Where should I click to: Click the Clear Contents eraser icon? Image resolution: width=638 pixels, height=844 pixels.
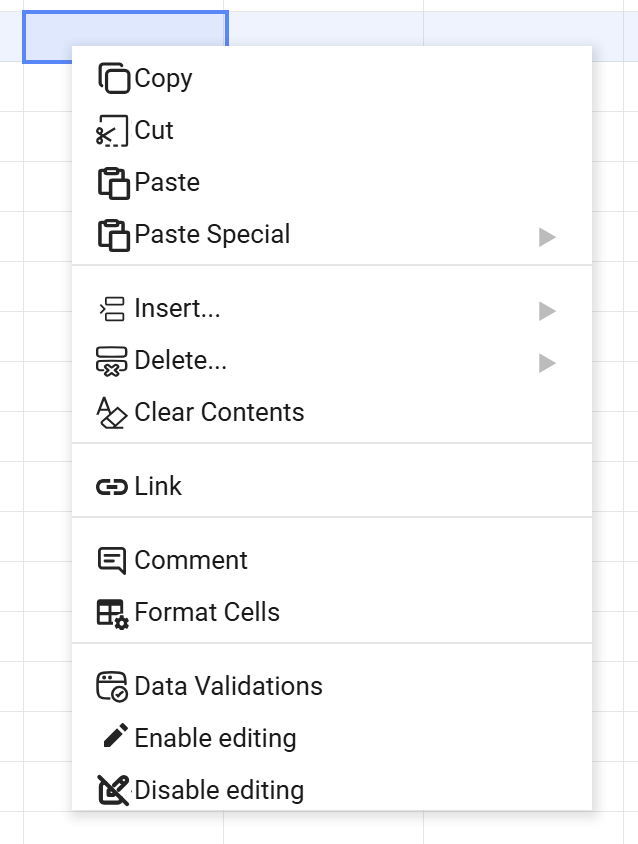click(112, 413)
